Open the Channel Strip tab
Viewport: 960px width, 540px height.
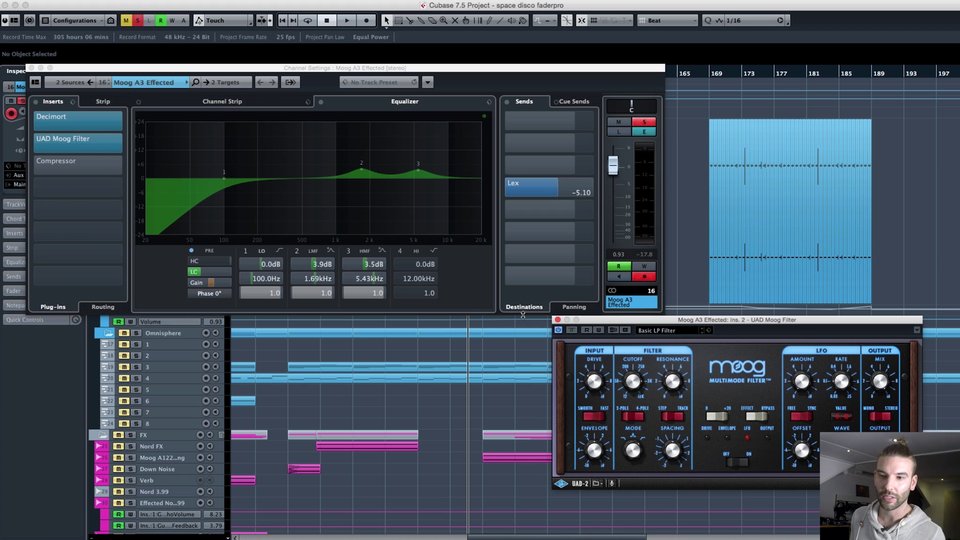(x=222, y=102)
